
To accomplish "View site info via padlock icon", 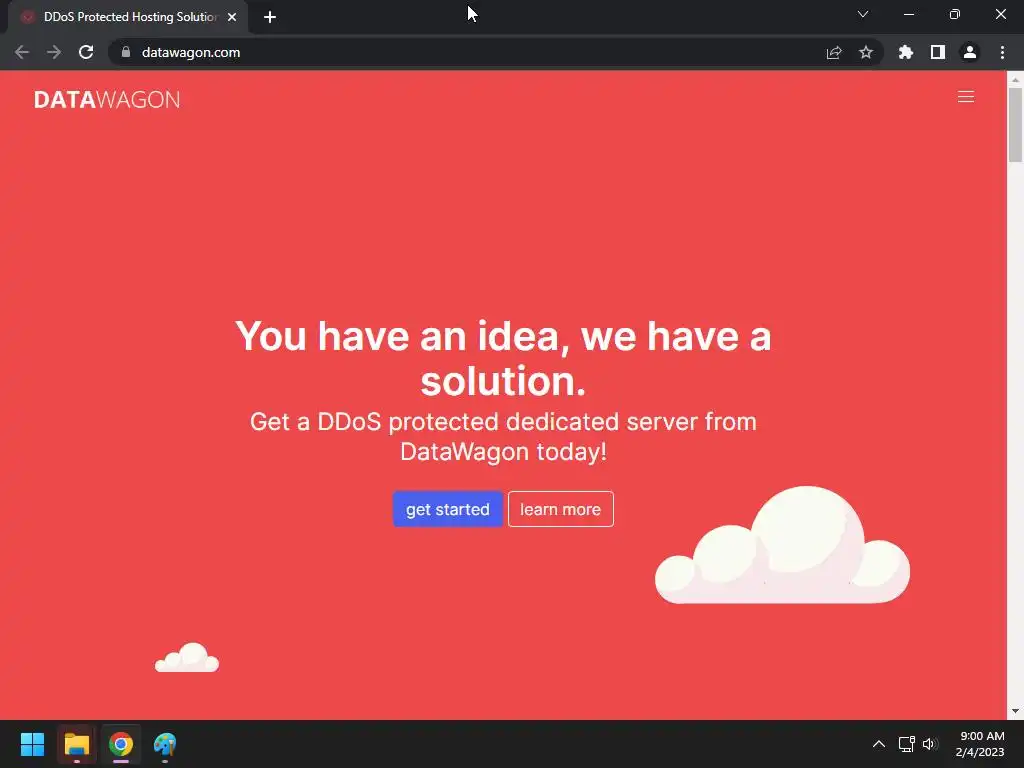I will click(126, 52).
